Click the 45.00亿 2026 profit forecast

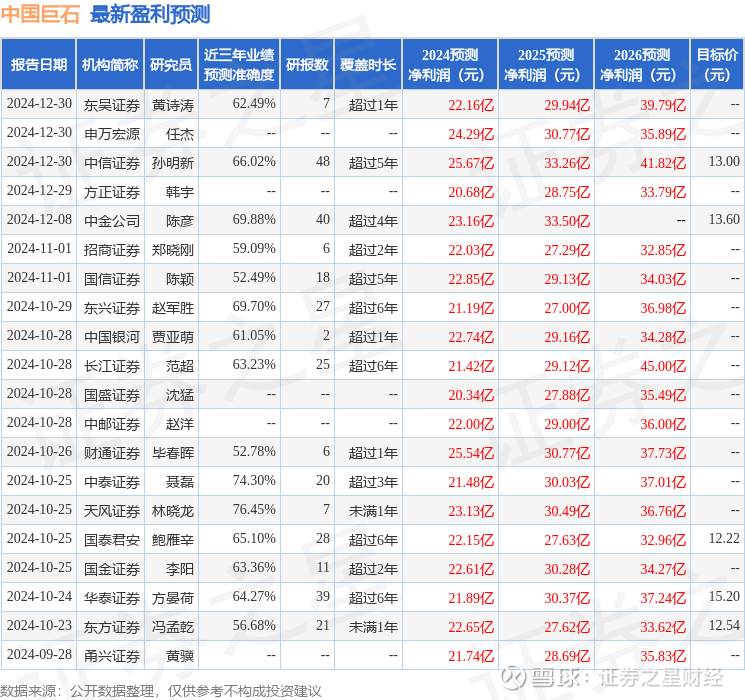(663, 366)
